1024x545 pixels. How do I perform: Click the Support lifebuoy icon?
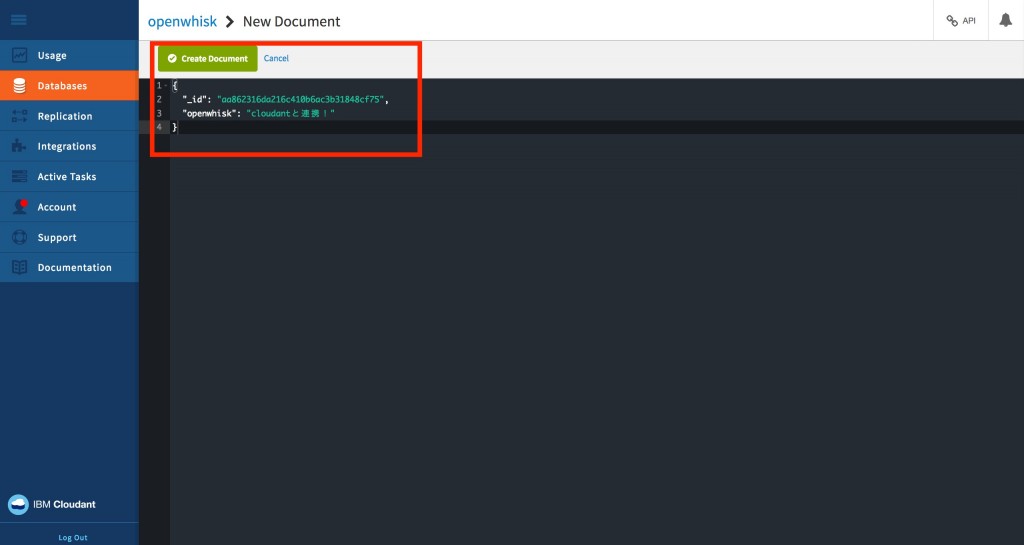pos(20,237)
